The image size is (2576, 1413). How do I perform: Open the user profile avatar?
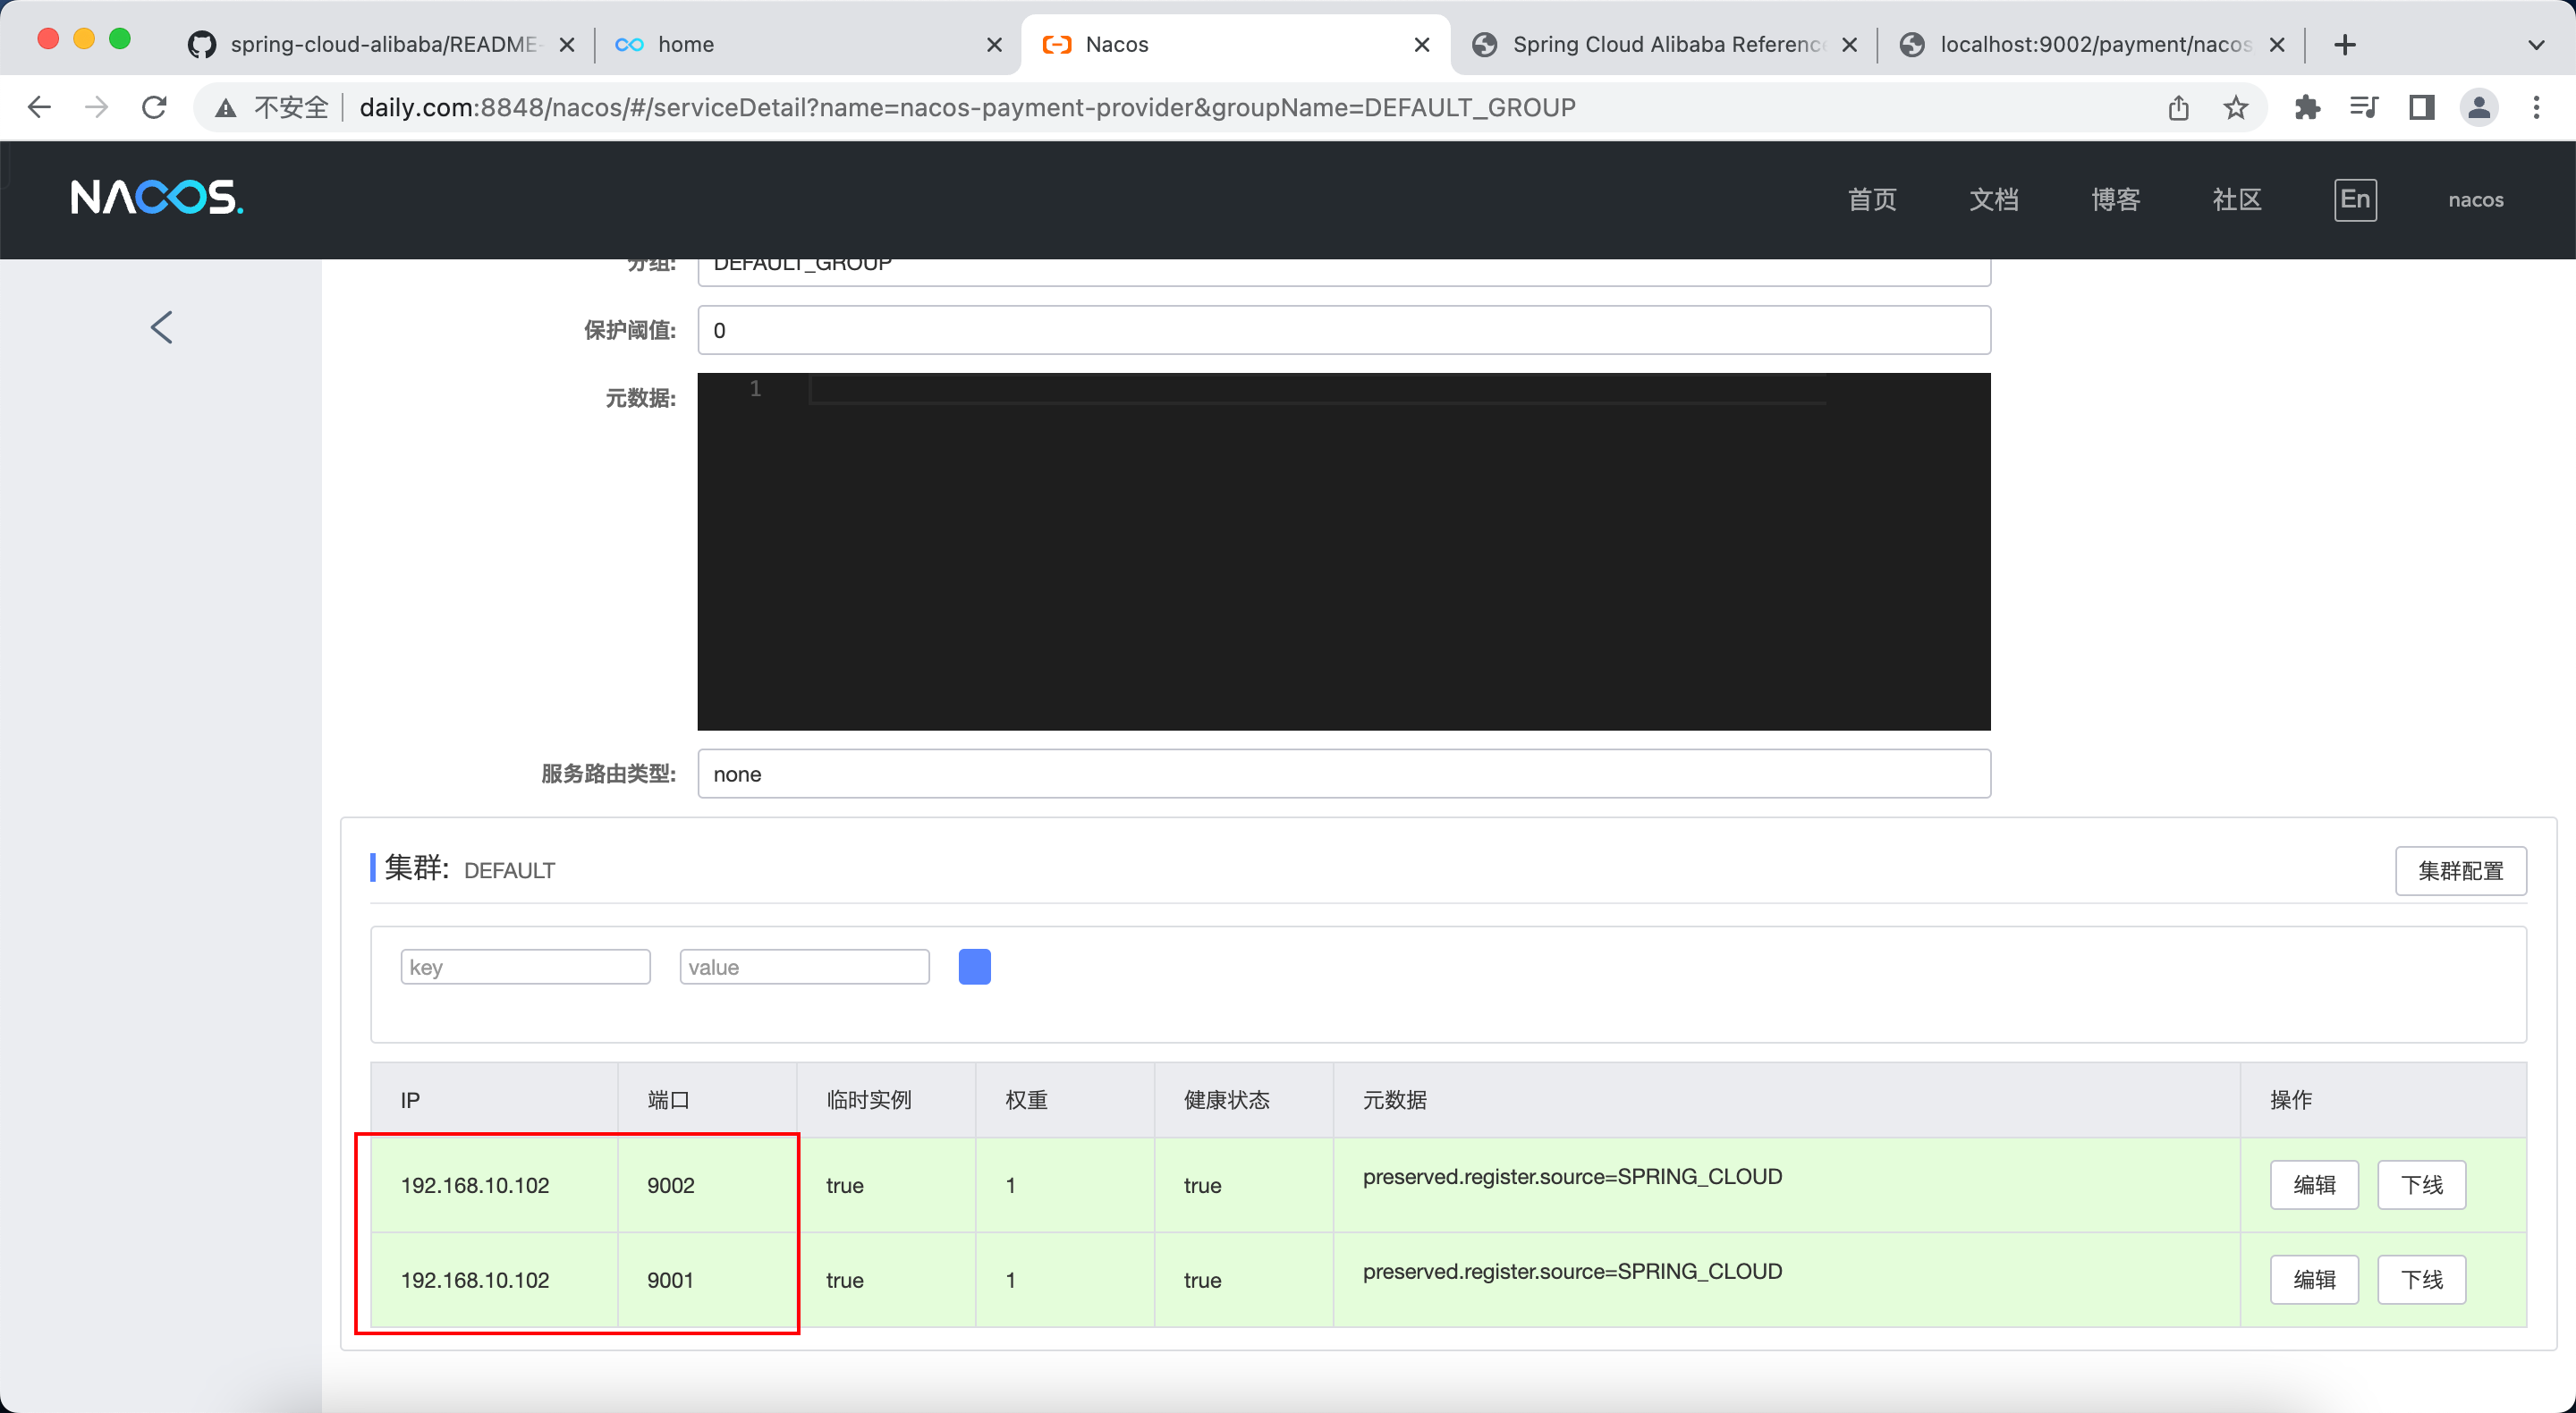coord(2479,107)
